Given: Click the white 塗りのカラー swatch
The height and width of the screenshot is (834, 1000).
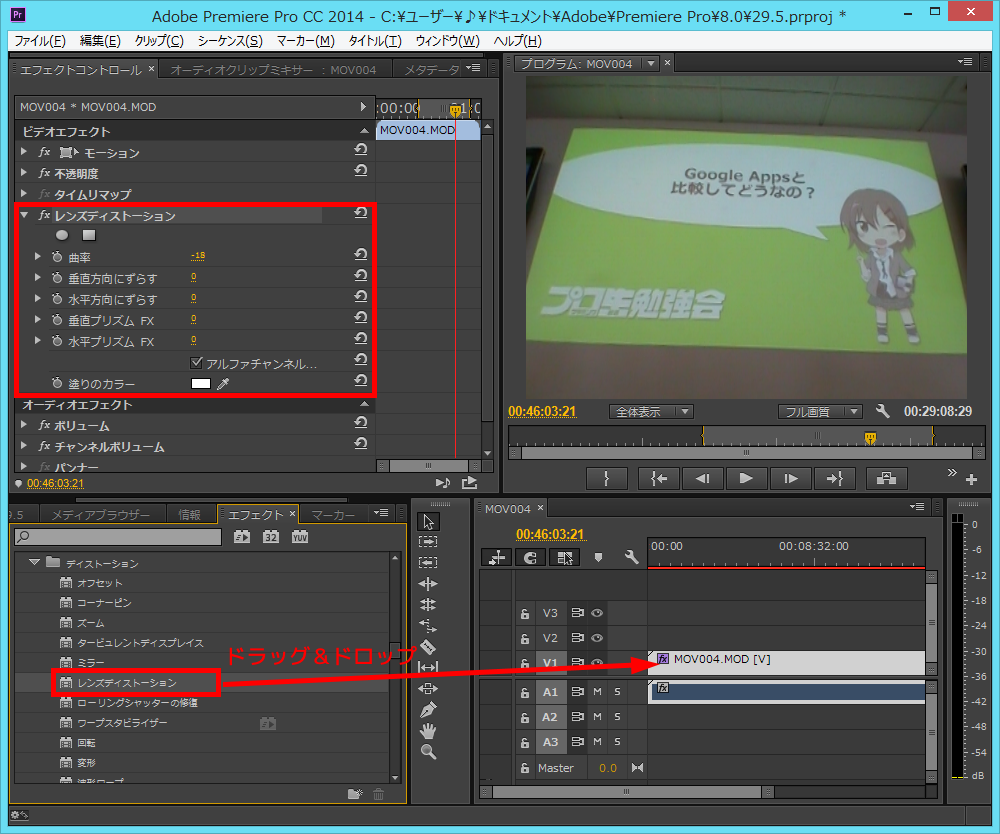Looking at the screenshot, I should (x=201, y=384).
